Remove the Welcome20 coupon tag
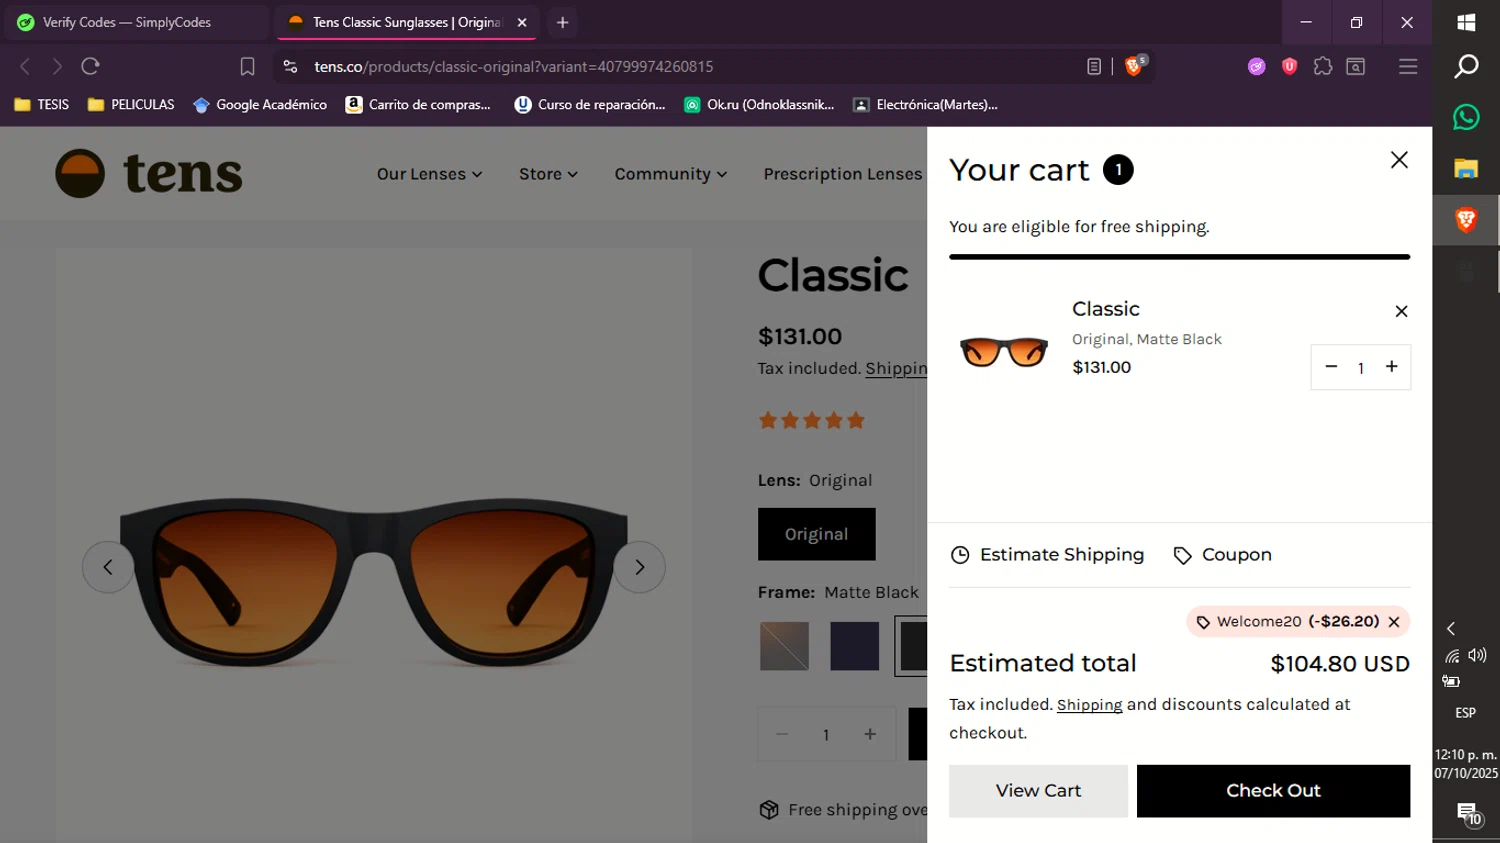This screenshot has height=843, width=1500. pyautogui.click(x=1394, y=622)
